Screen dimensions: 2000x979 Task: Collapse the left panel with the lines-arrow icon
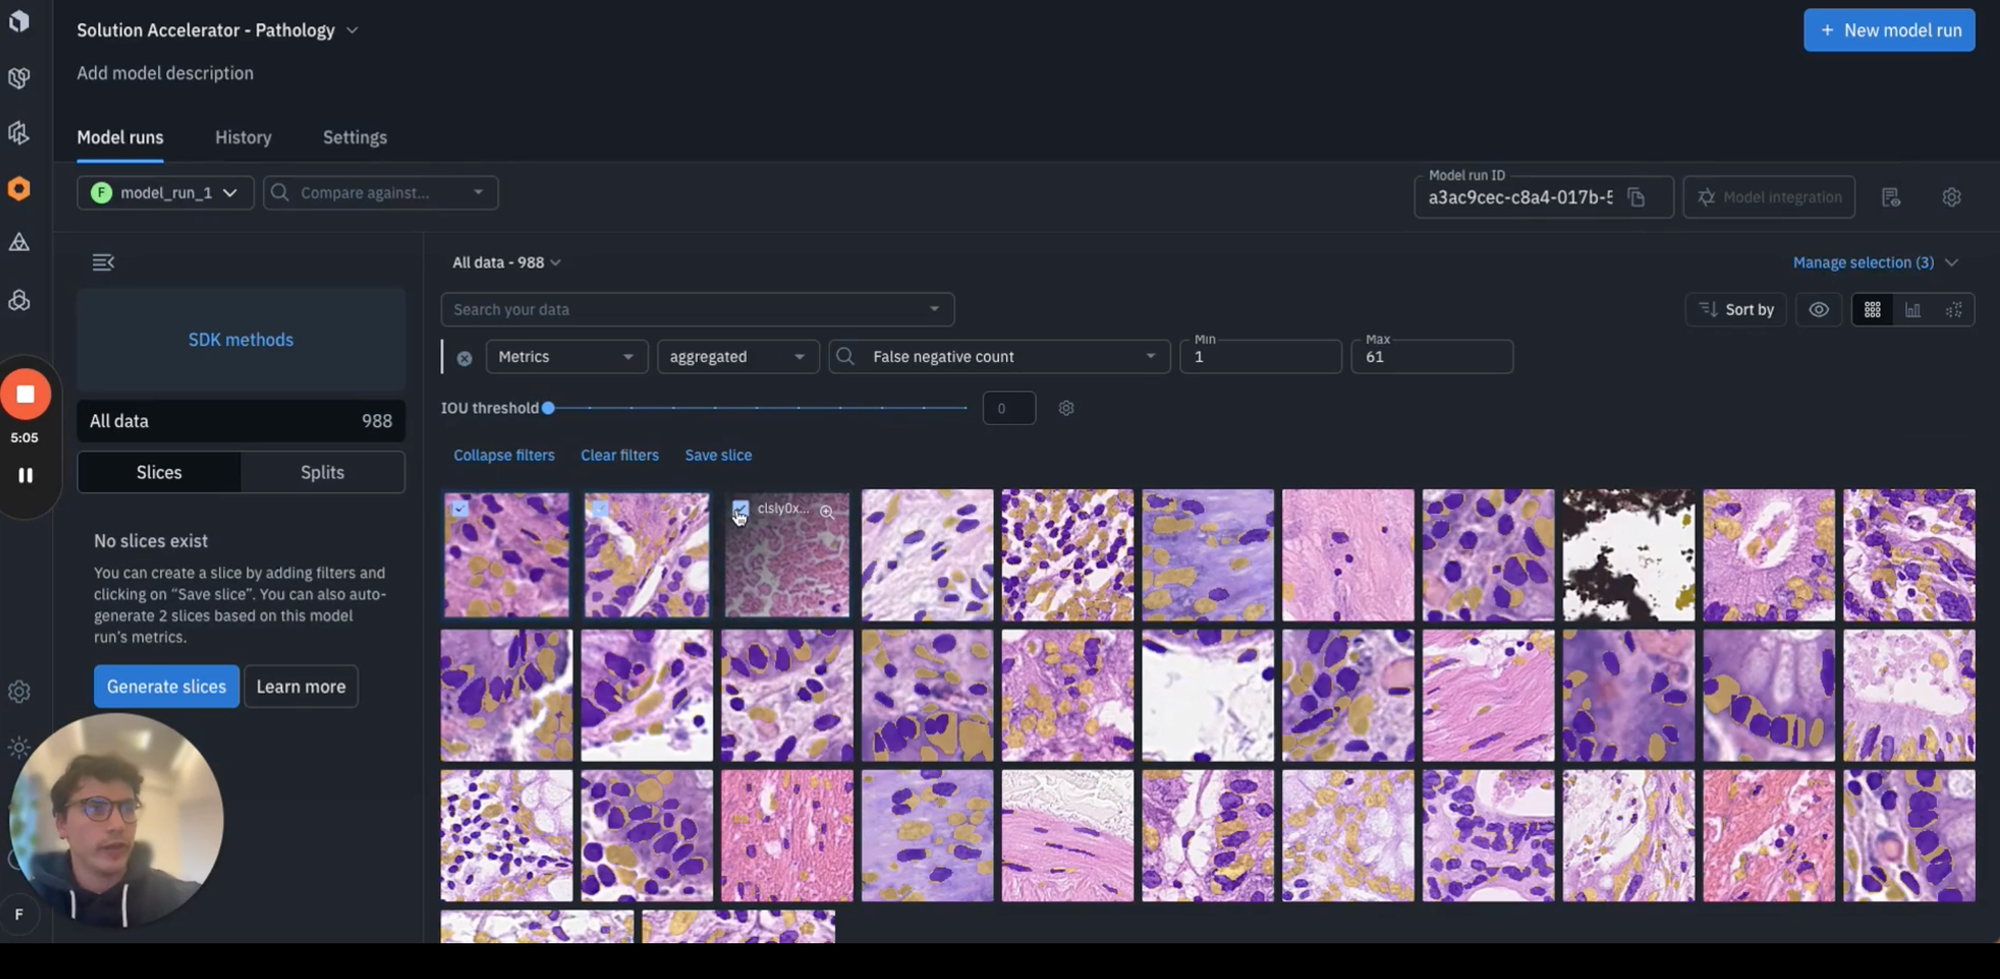pyautogui.click(x=103, y=262)
